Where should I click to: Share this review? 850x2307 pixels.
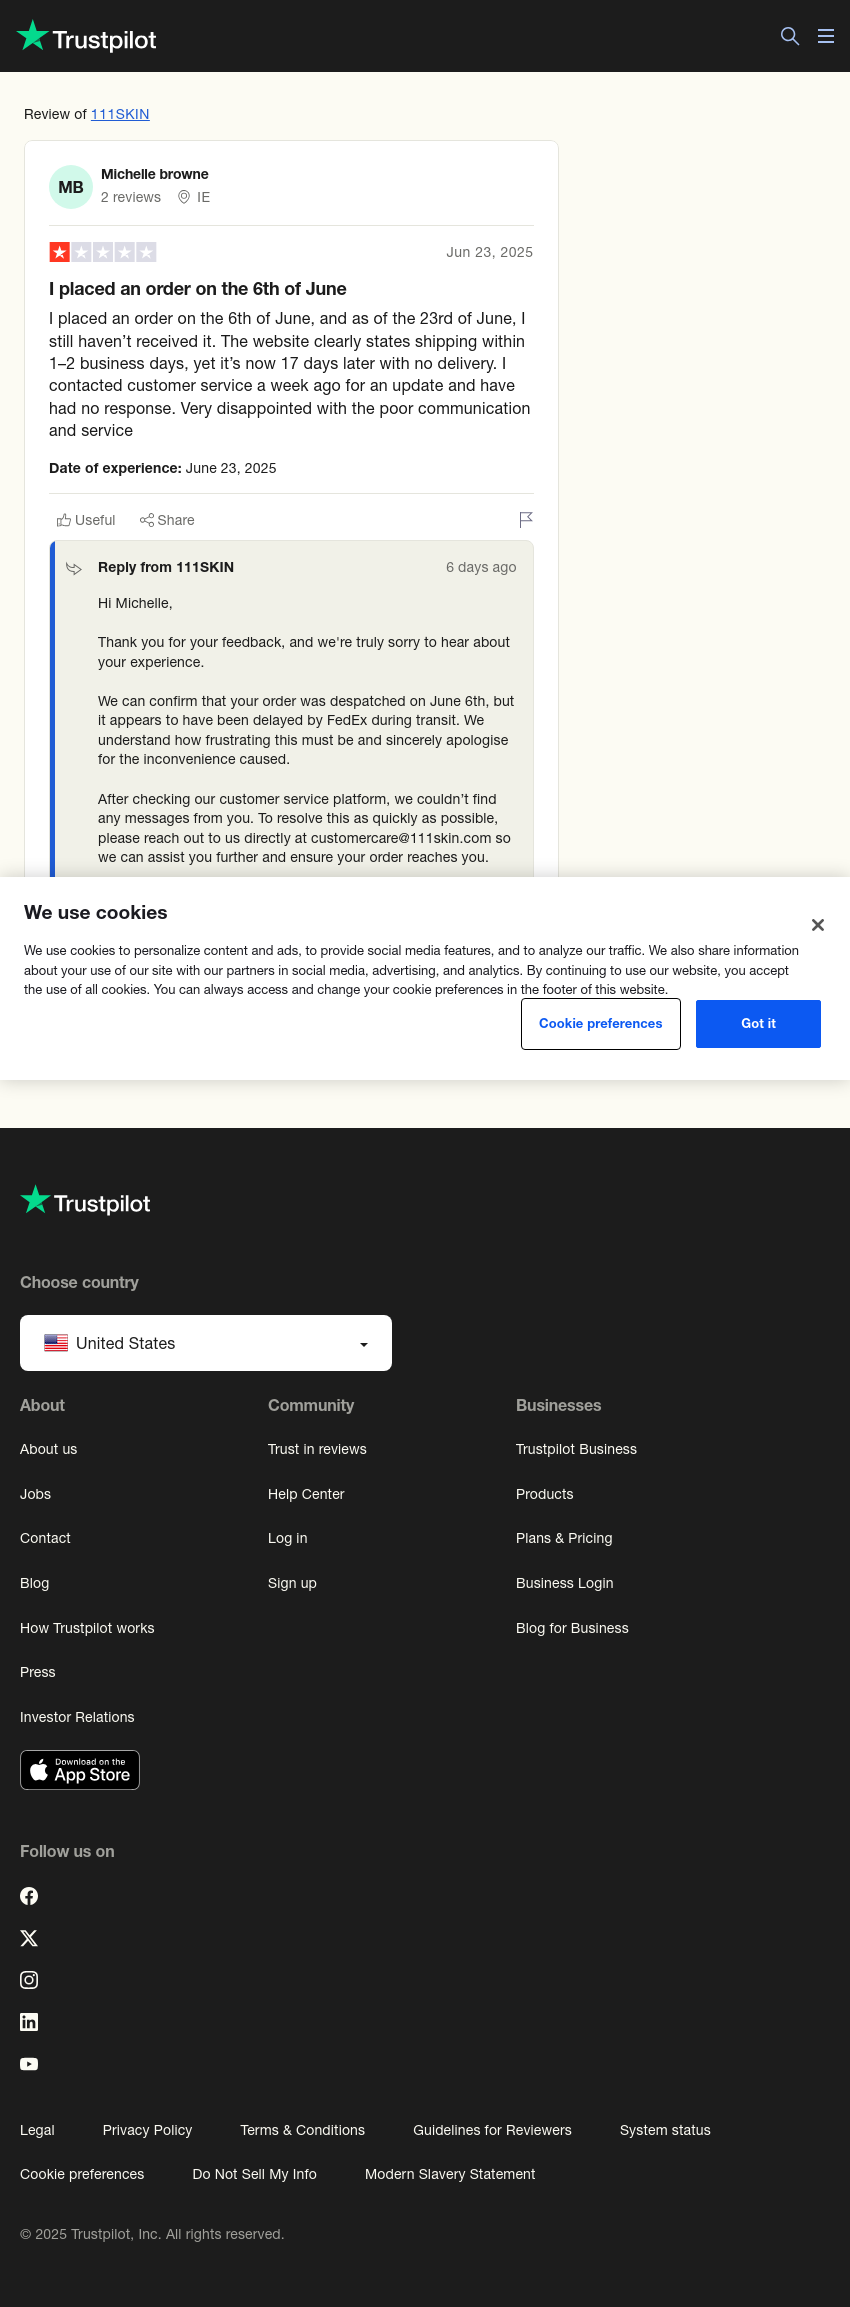[x=167, y=520]
